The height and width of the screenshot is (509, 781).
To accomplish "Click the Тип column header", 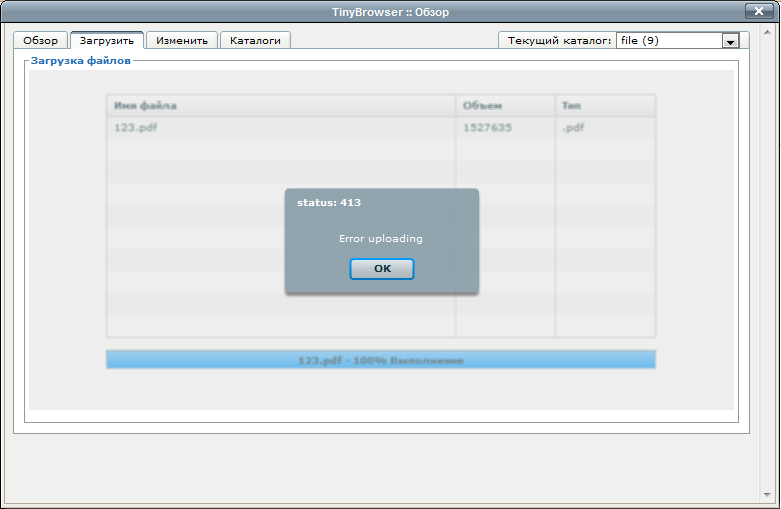I will pyautogui.click(x=572, y=106).
